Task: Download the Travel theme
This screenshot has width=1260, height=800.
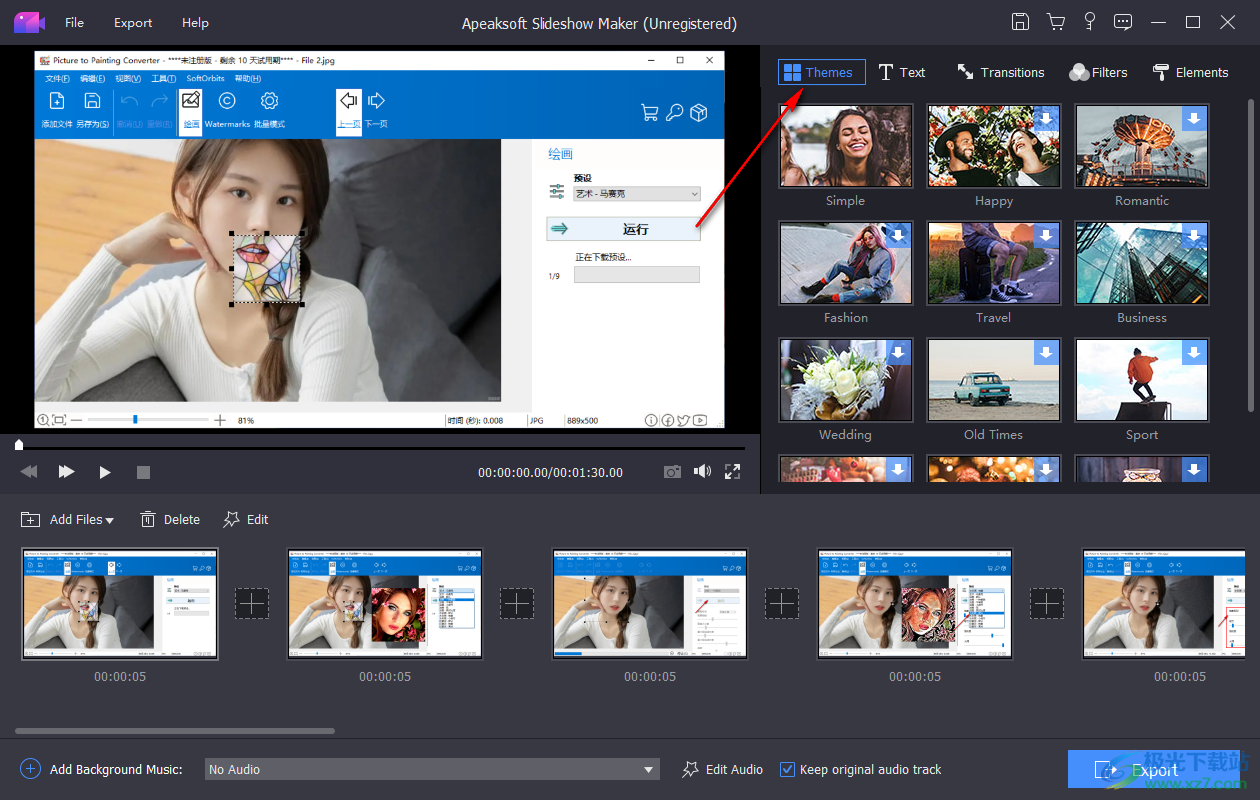Action: pos(1046,235)
